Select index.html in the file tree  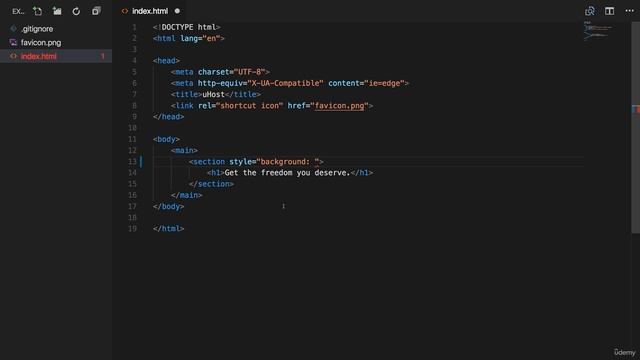coord(56,56)
